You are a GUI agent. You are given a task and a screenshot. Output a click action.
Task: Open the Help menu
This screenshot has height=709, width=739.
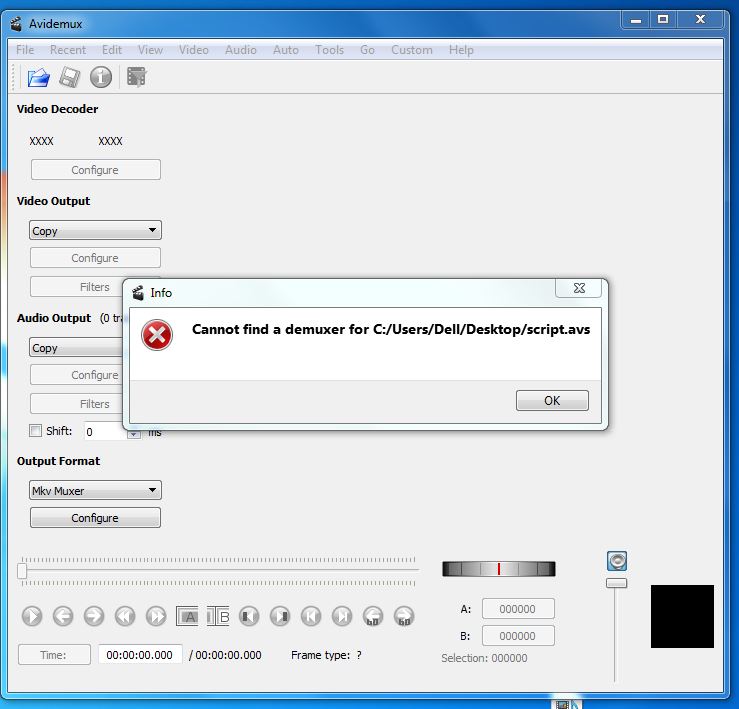(x=461, y=50)
